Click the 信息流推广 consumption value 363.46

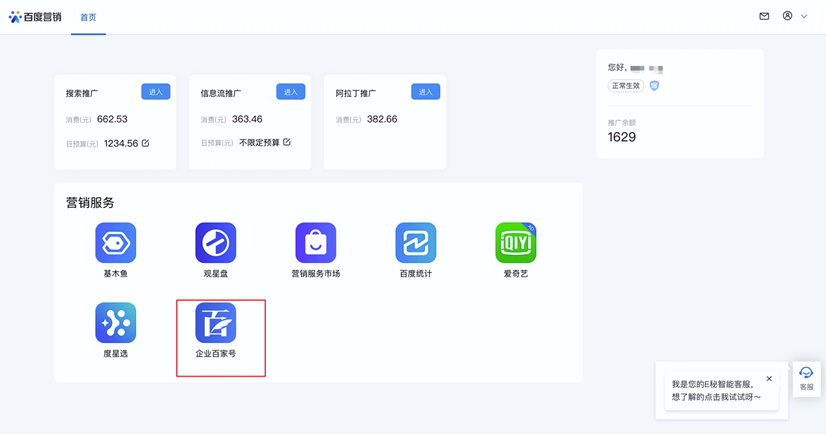247,119
